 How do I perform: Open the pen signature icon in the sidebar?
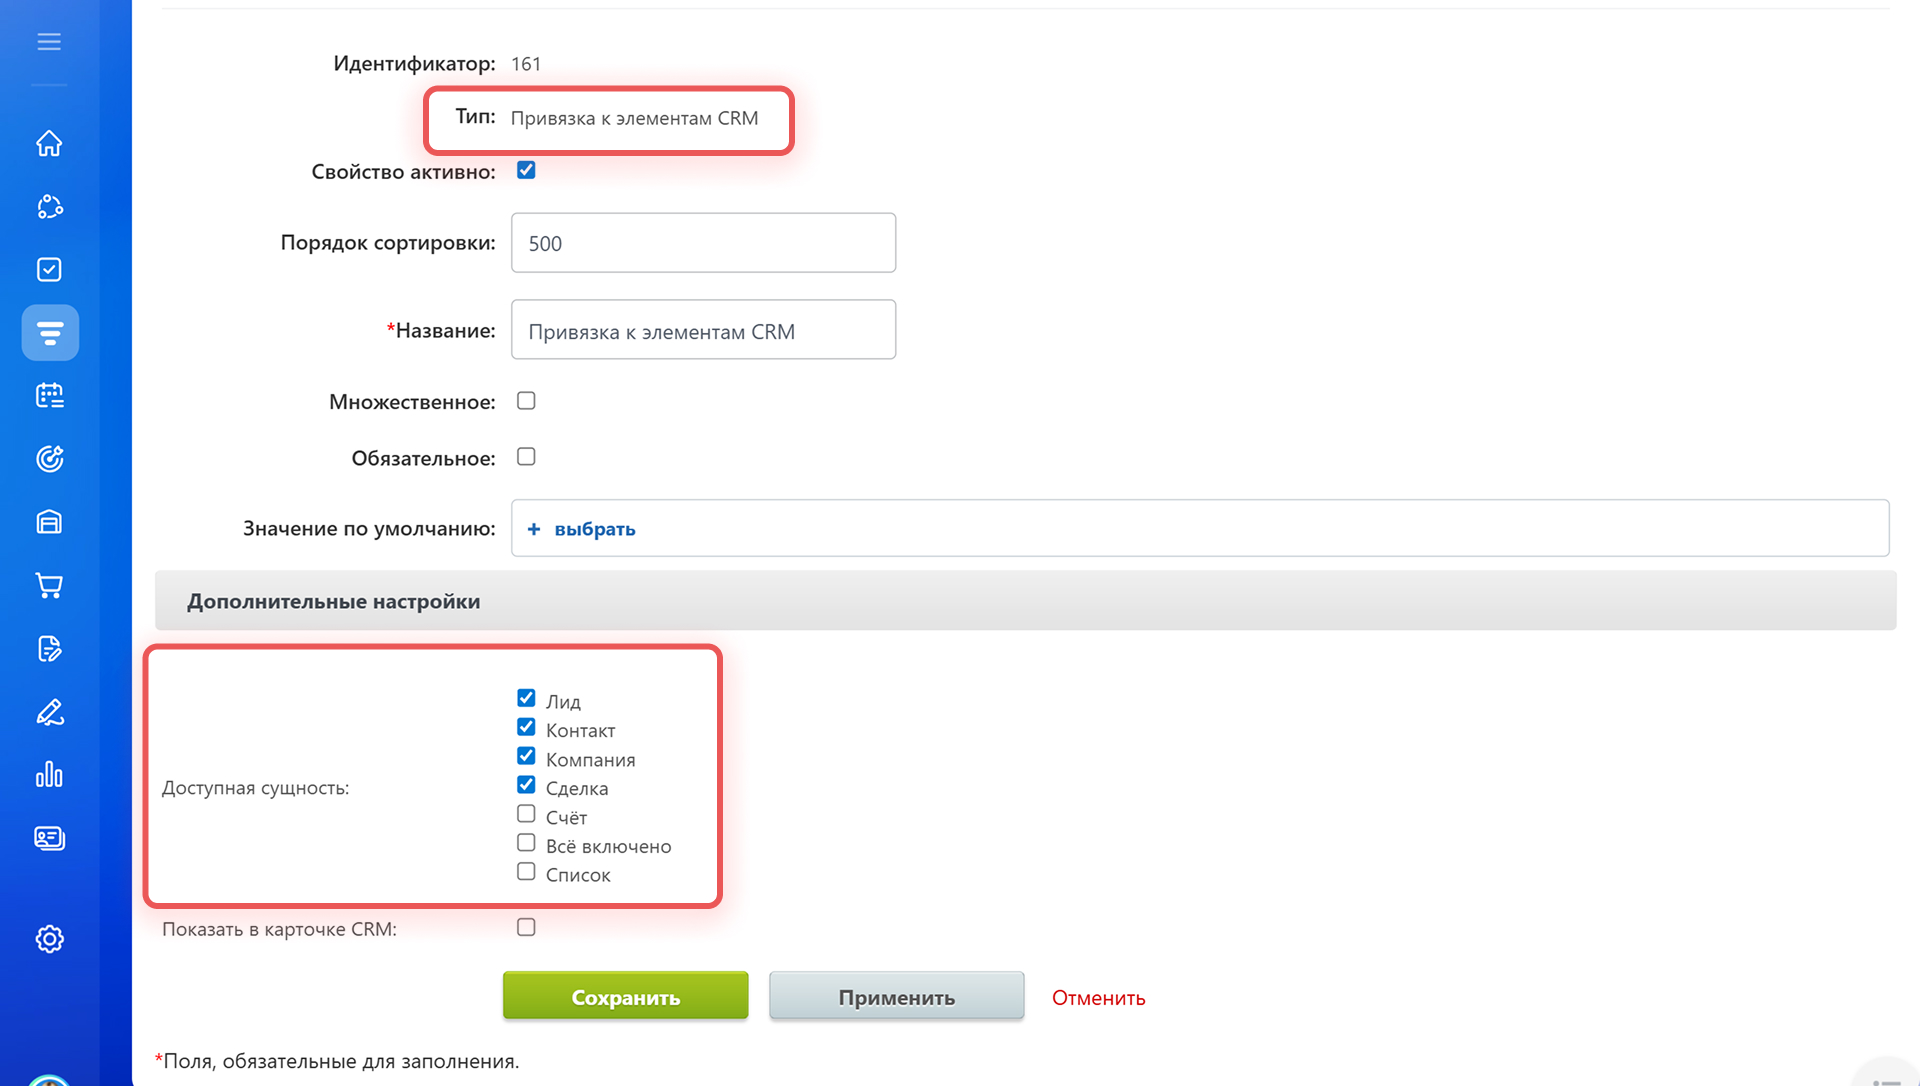click(49, 712)
